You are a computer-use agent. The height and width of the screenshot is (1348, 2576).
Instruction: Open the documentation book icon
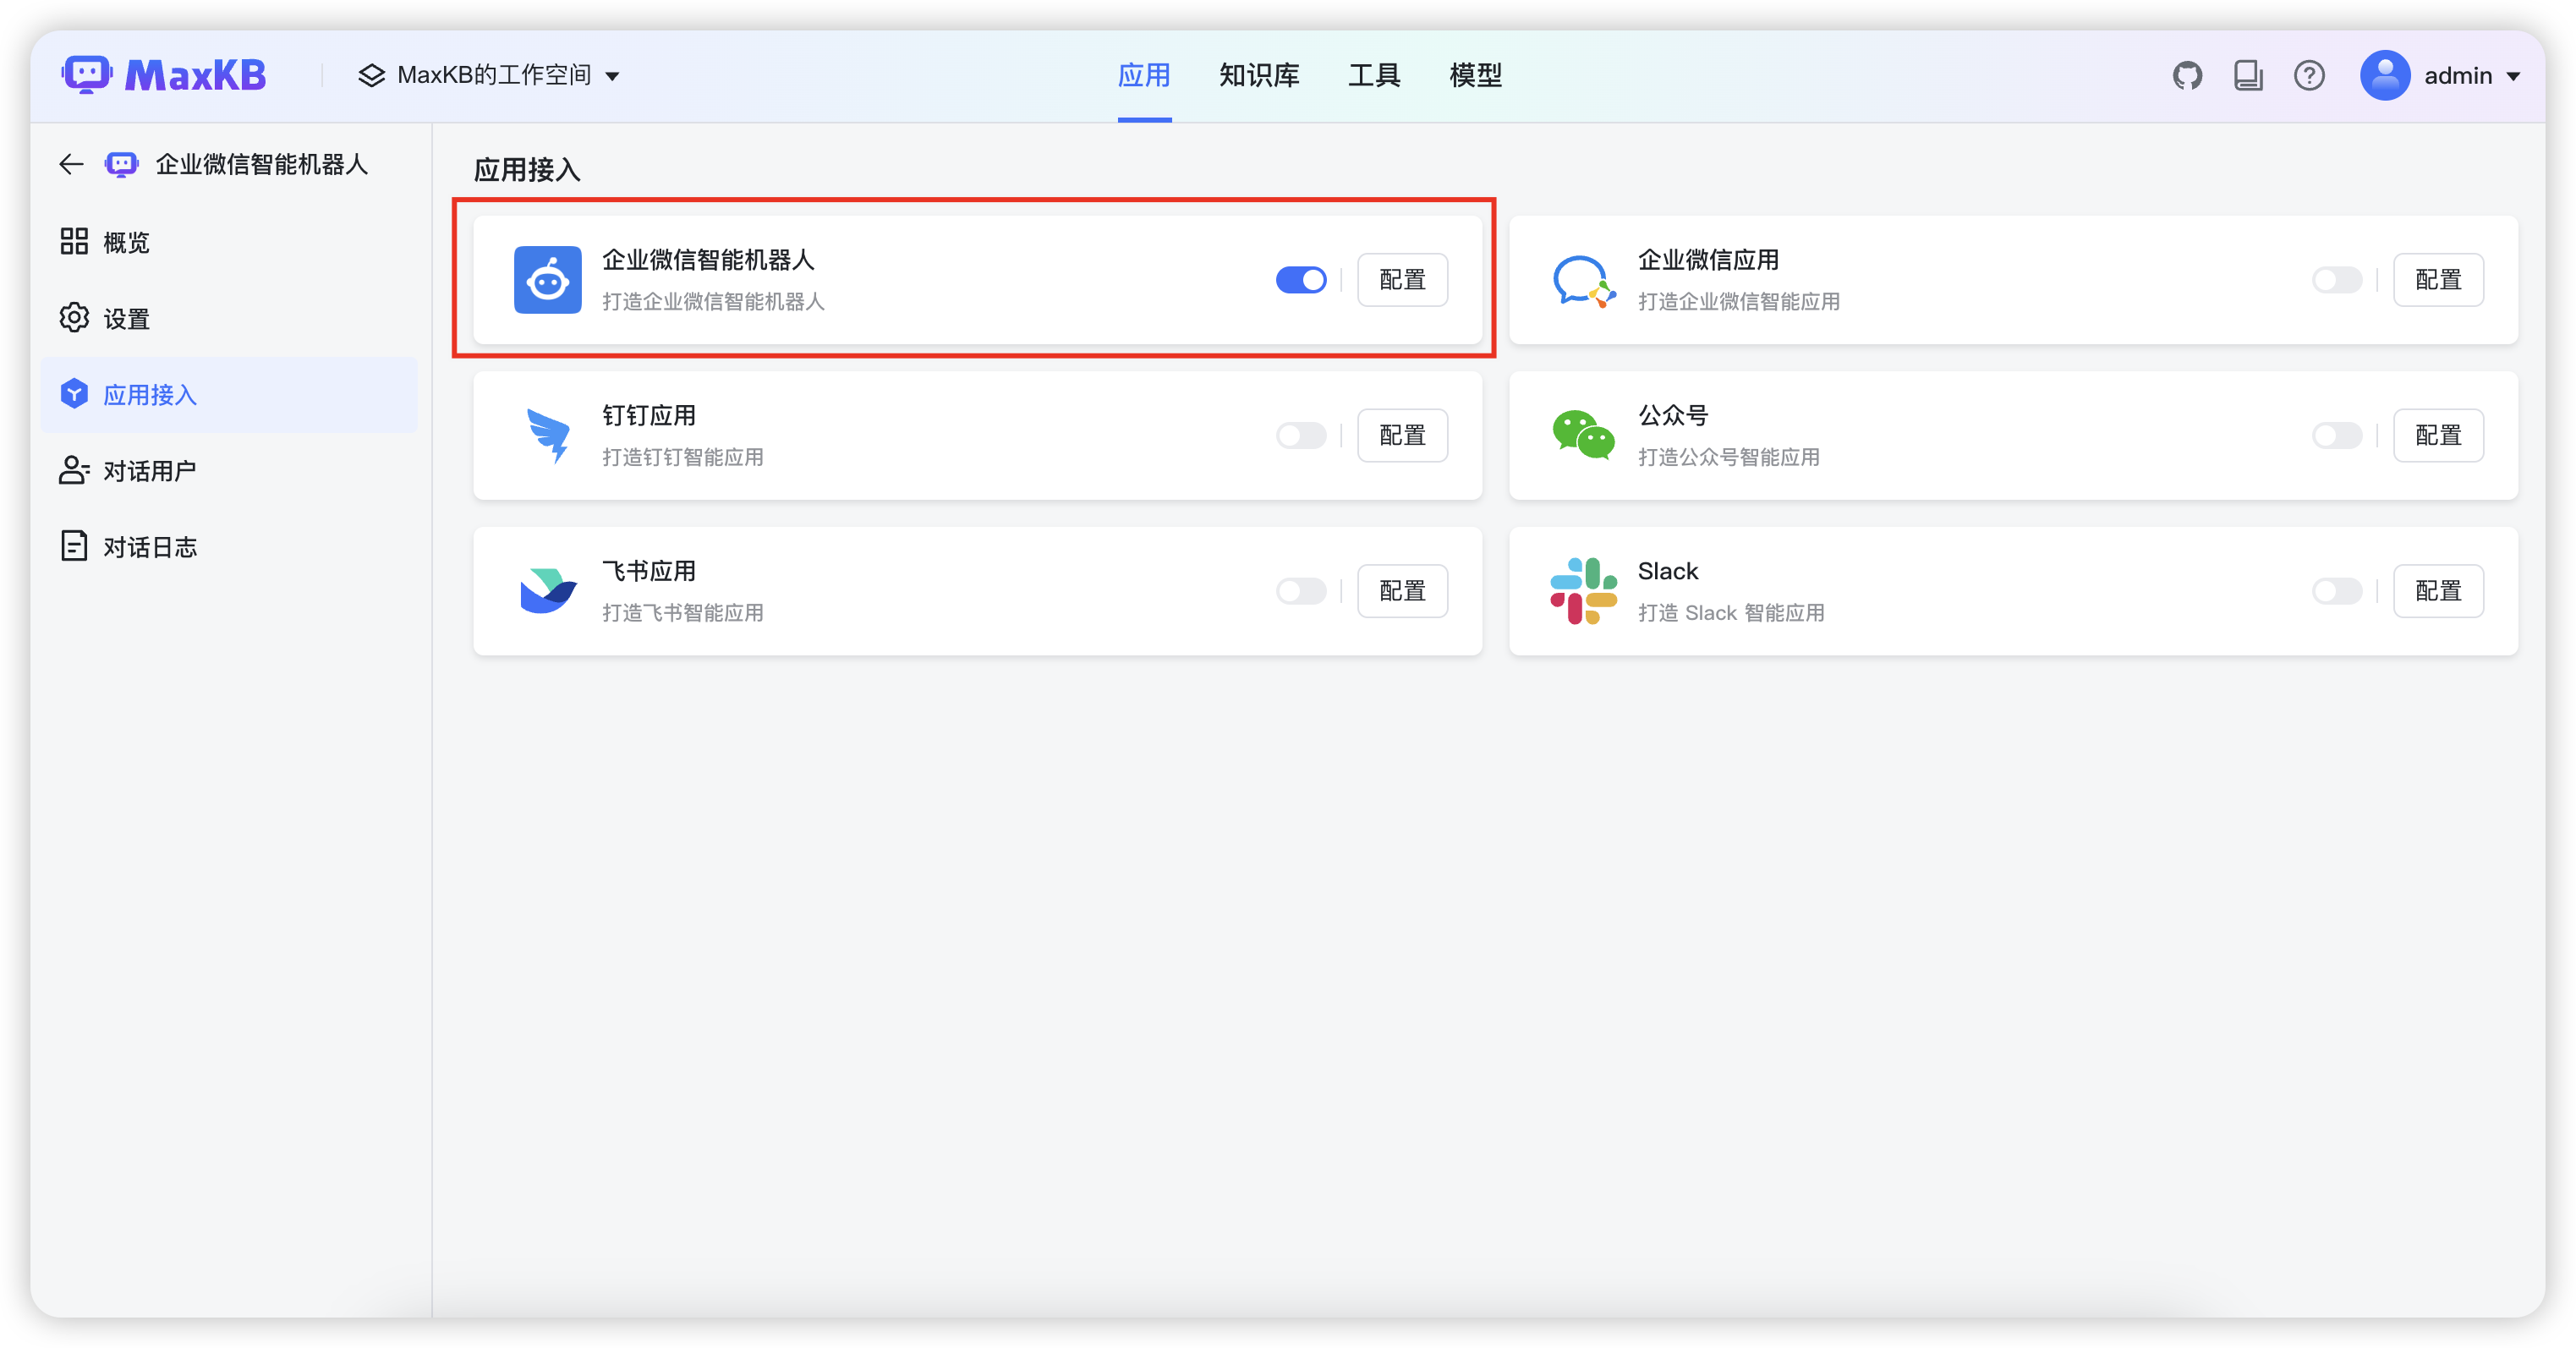pyautogui.click(x=2248, y=76)
